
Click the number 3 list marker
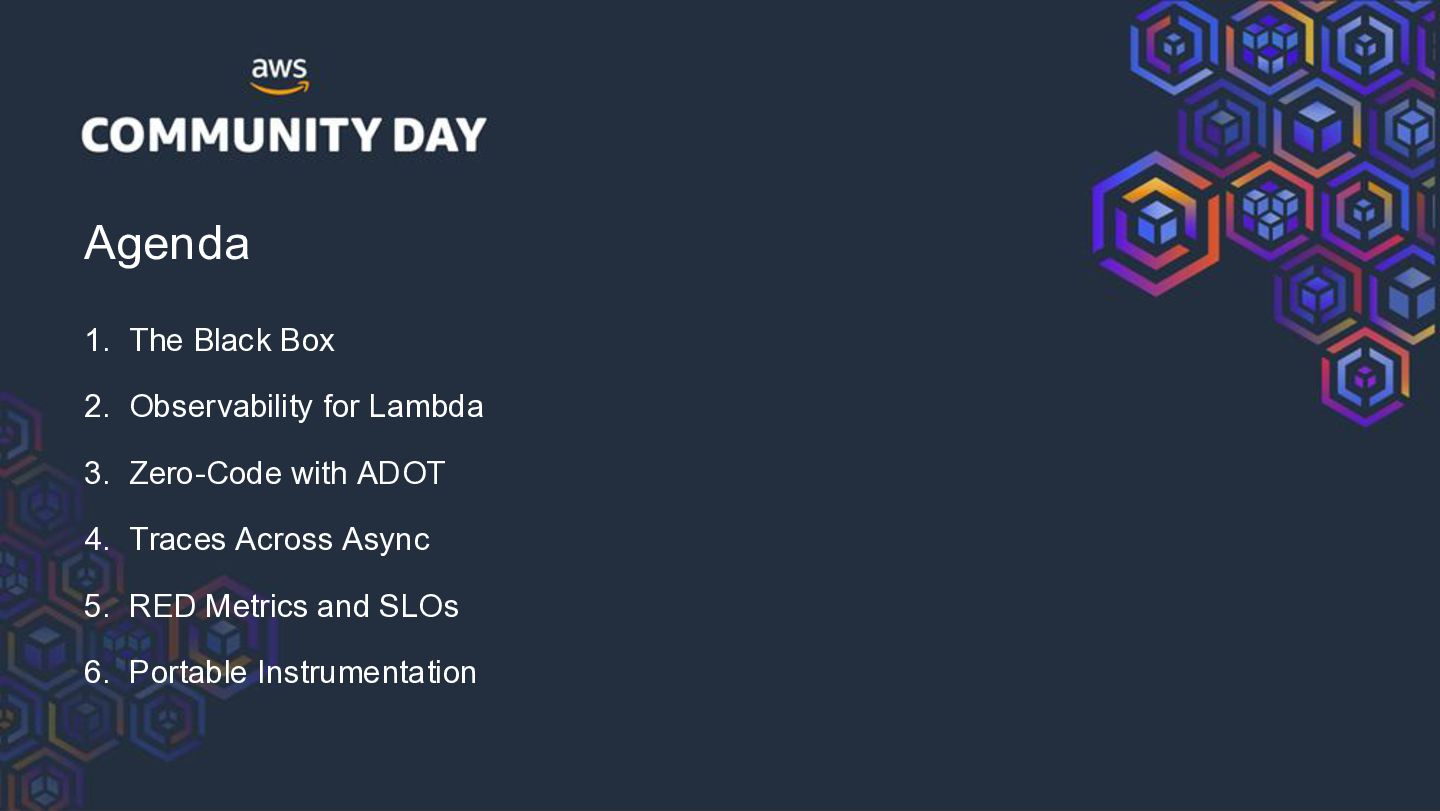pos(97,473)
